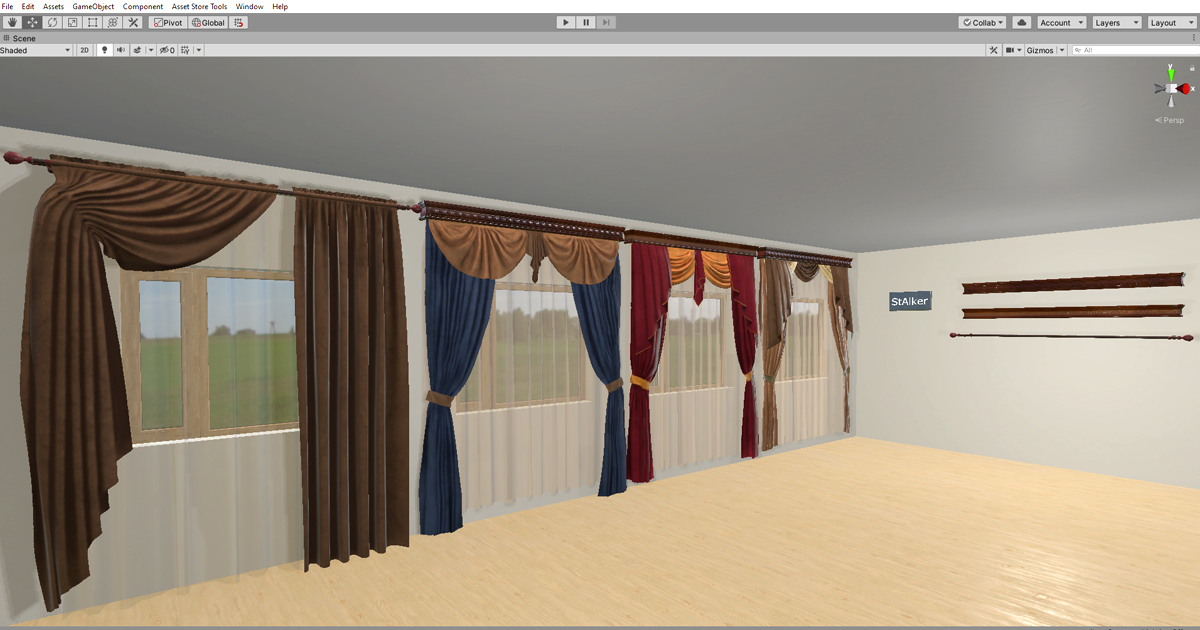Click the scene camera settings icon

pos(1010,50)
